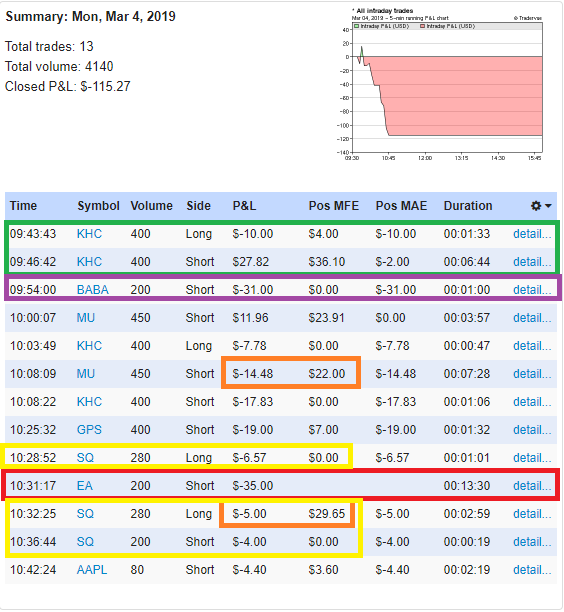The width and height of the screenshot is (564, 612).
Task: View detail link for 10:00:07 MU trade
Action: (532, 318)
